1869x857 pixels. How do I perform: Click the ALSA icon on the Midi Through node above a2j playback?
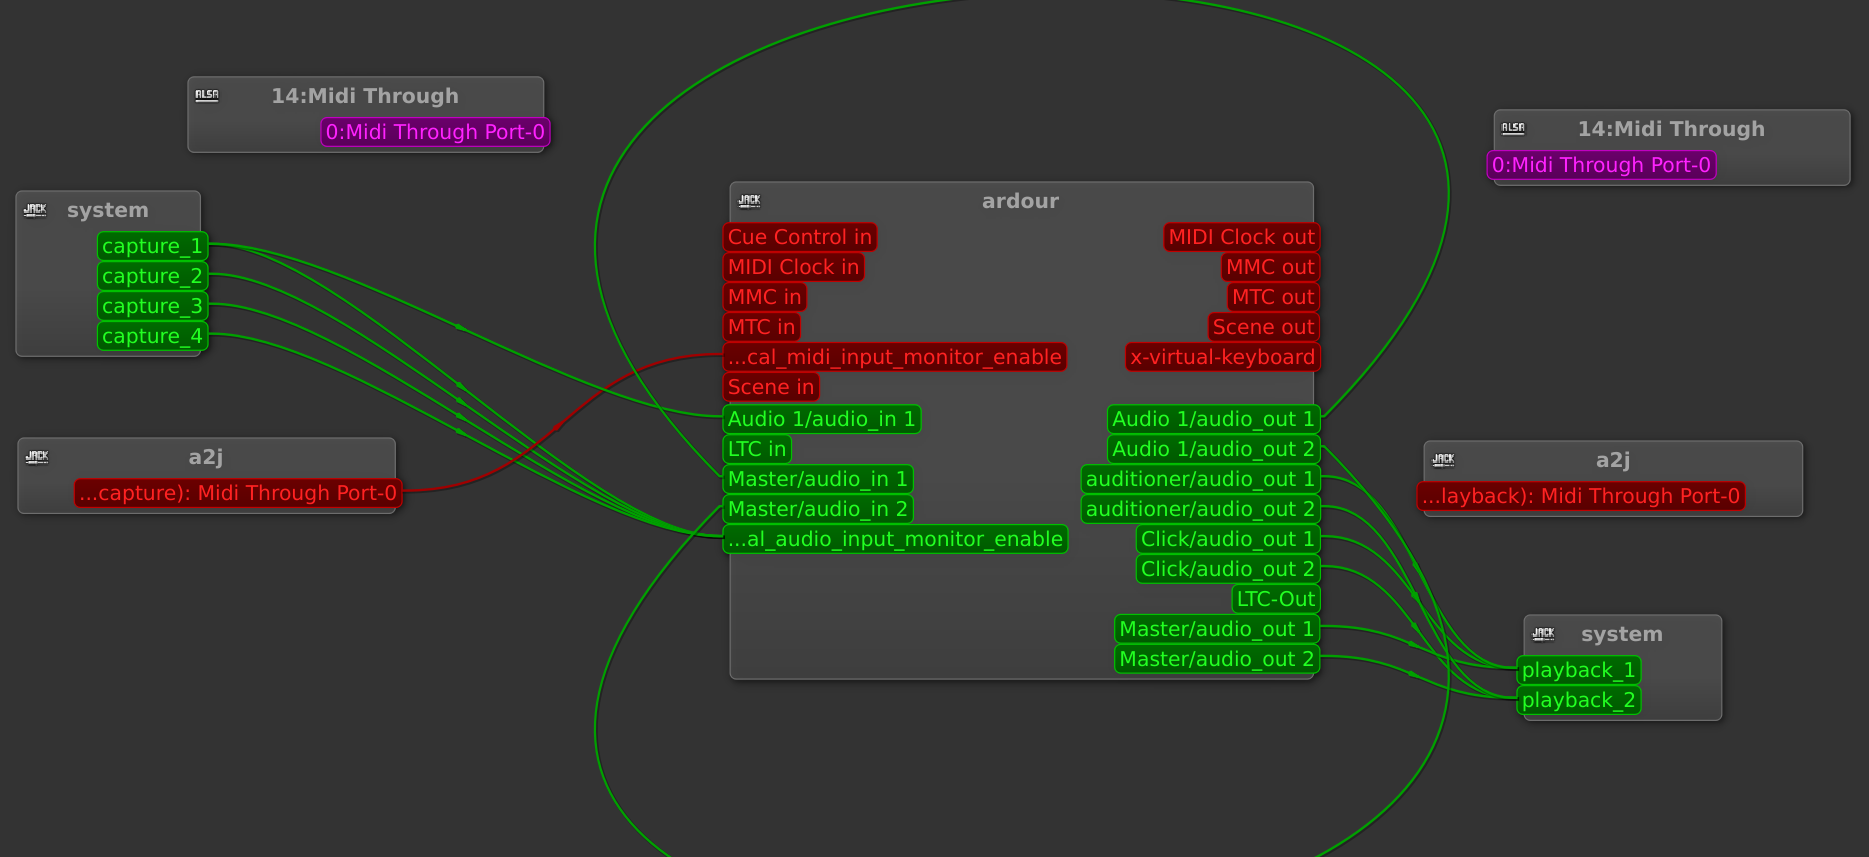pyautogui.click(x=1513, y=128)
